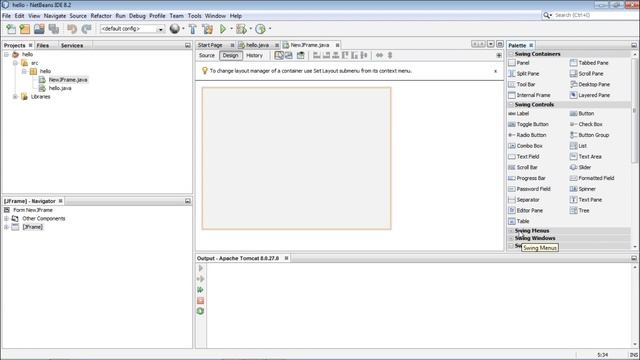The image size is (640, 360).
Task: Toggle Selection Mode in form designer
Action: (x=279, y=55)
